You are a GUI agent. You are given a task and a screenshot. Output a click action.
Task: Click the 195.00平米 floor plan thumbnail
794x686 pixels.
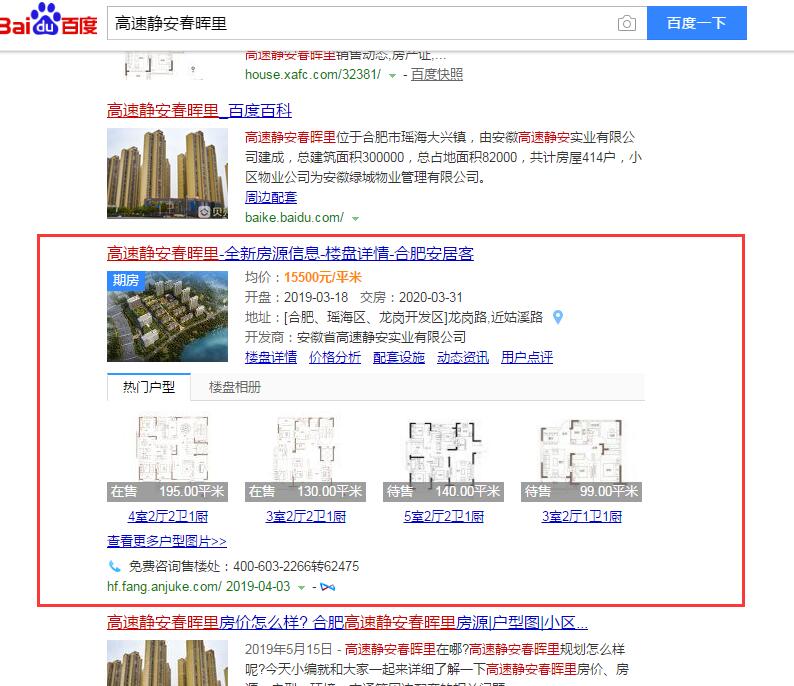click(168, 457)
